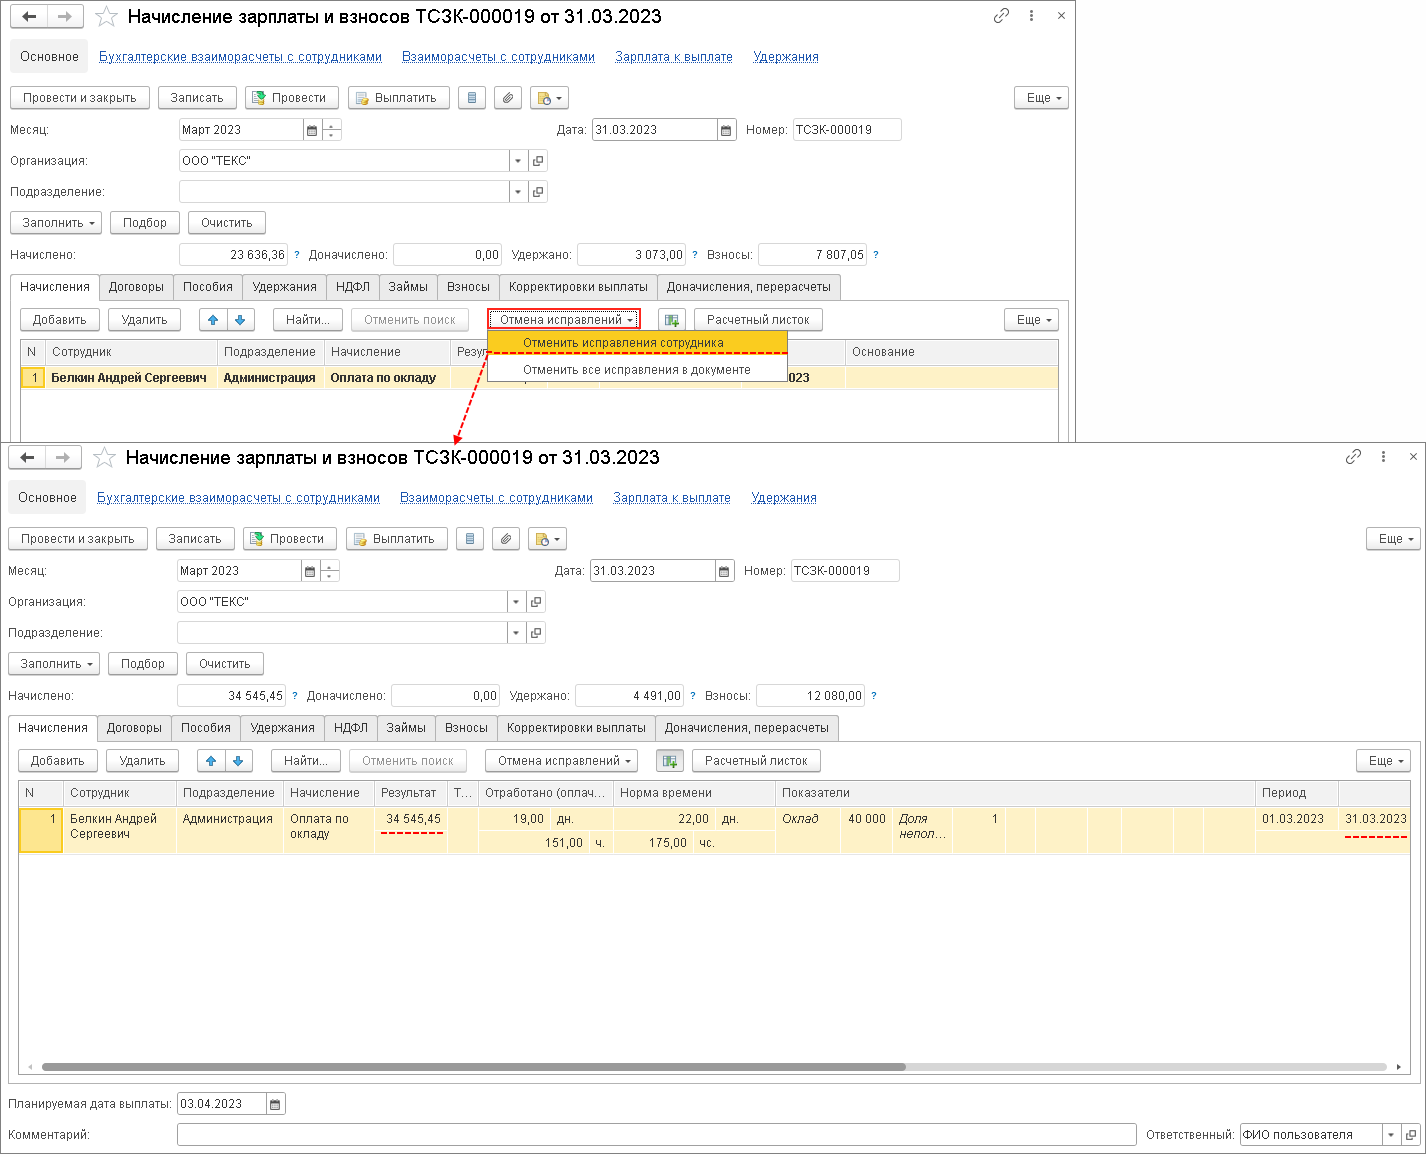
Task: Open the Заполнить dropdown in the lower window
Action: [x=54, y=664]
